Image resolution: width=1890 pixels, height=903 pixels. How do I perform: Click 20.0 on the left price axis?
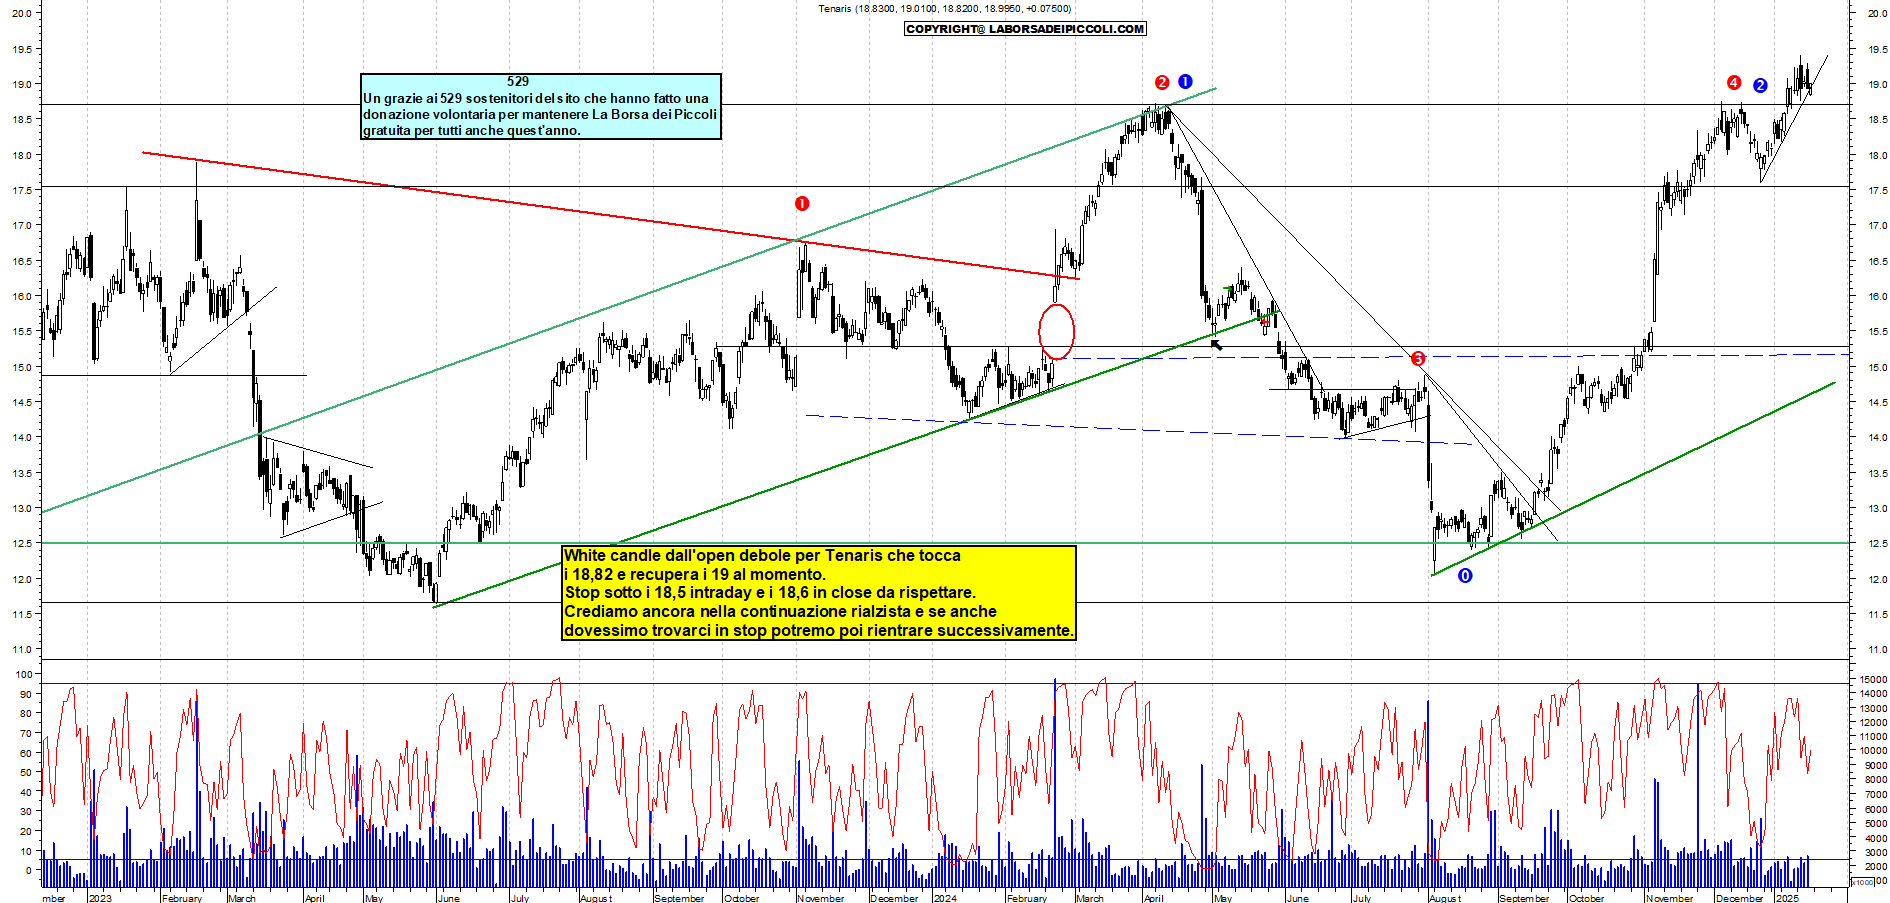(x=22, y=13)
